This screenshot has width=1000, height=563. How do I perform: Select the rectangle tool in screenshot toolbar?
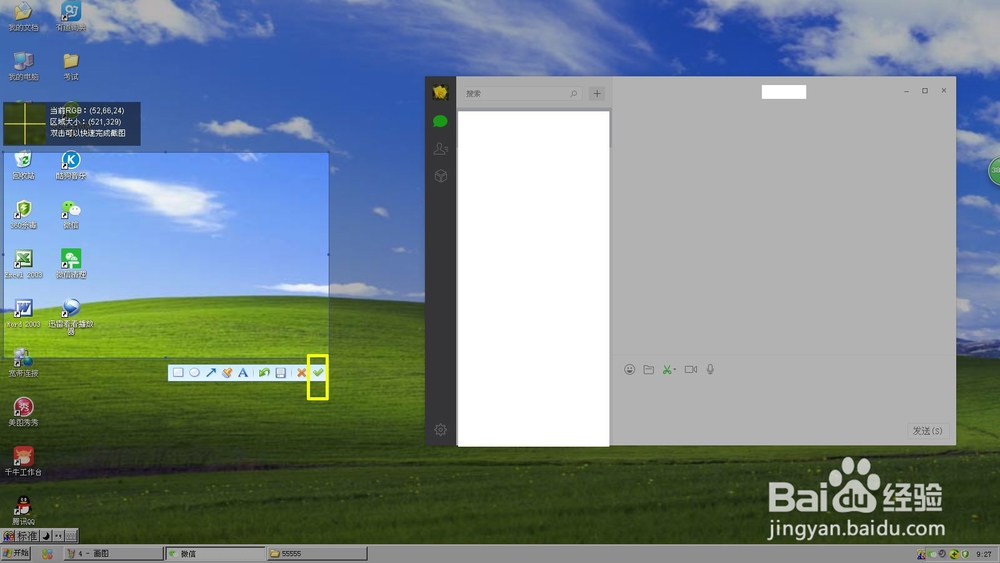pyautogui.click(x=178, y=372)
